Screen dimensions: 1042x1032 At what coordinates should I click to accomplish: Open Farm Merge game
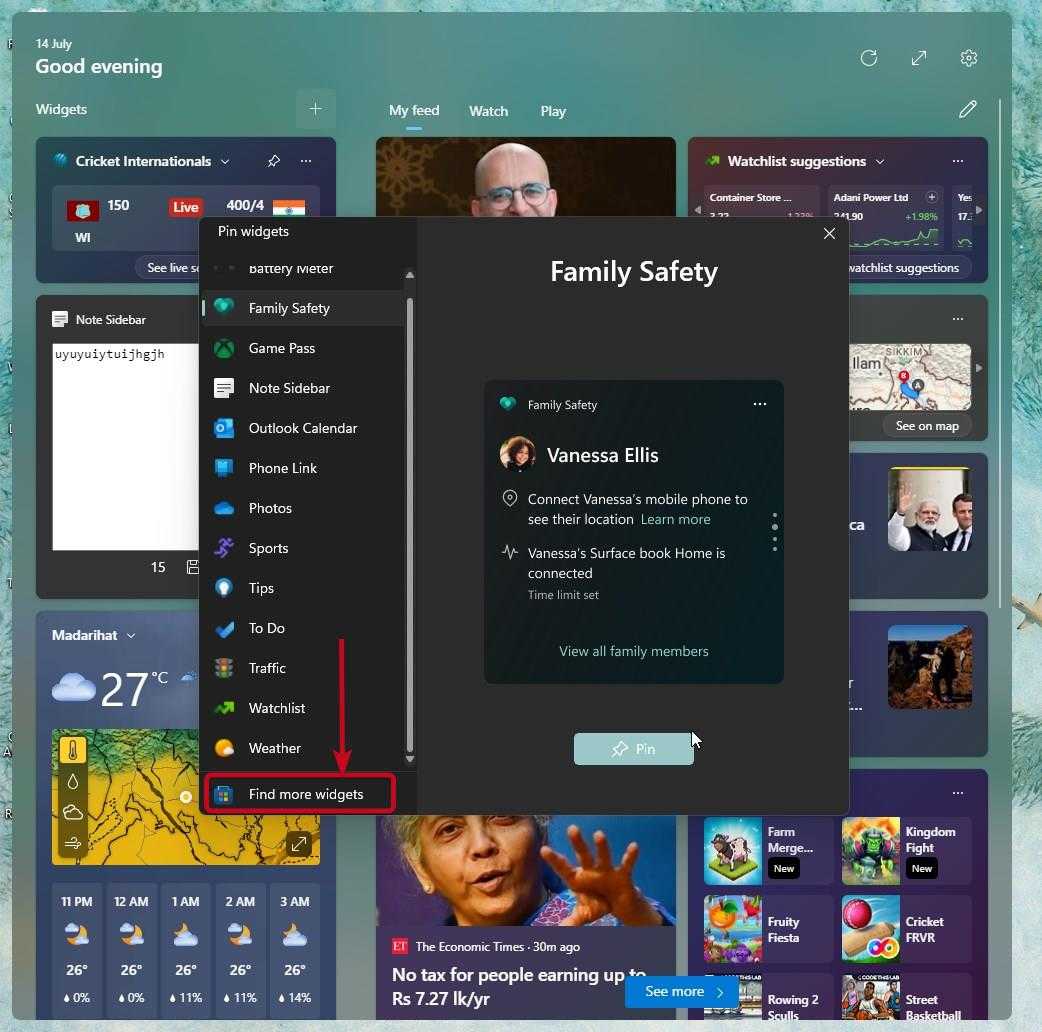[767, 851]
